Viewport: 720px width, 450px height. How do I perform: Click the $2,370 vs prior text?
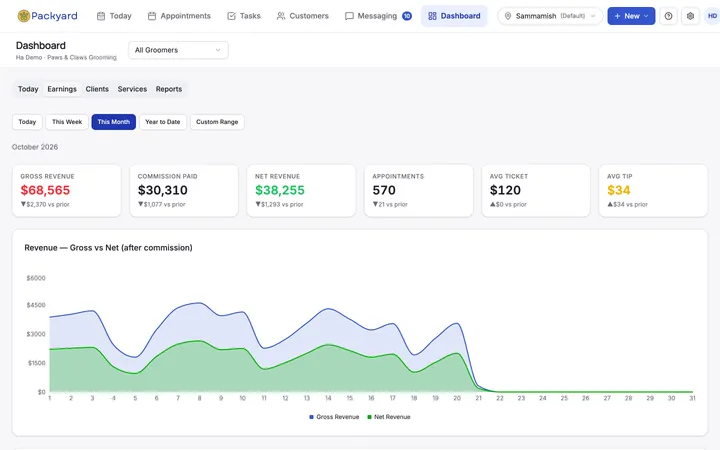(x=45, y=204)
